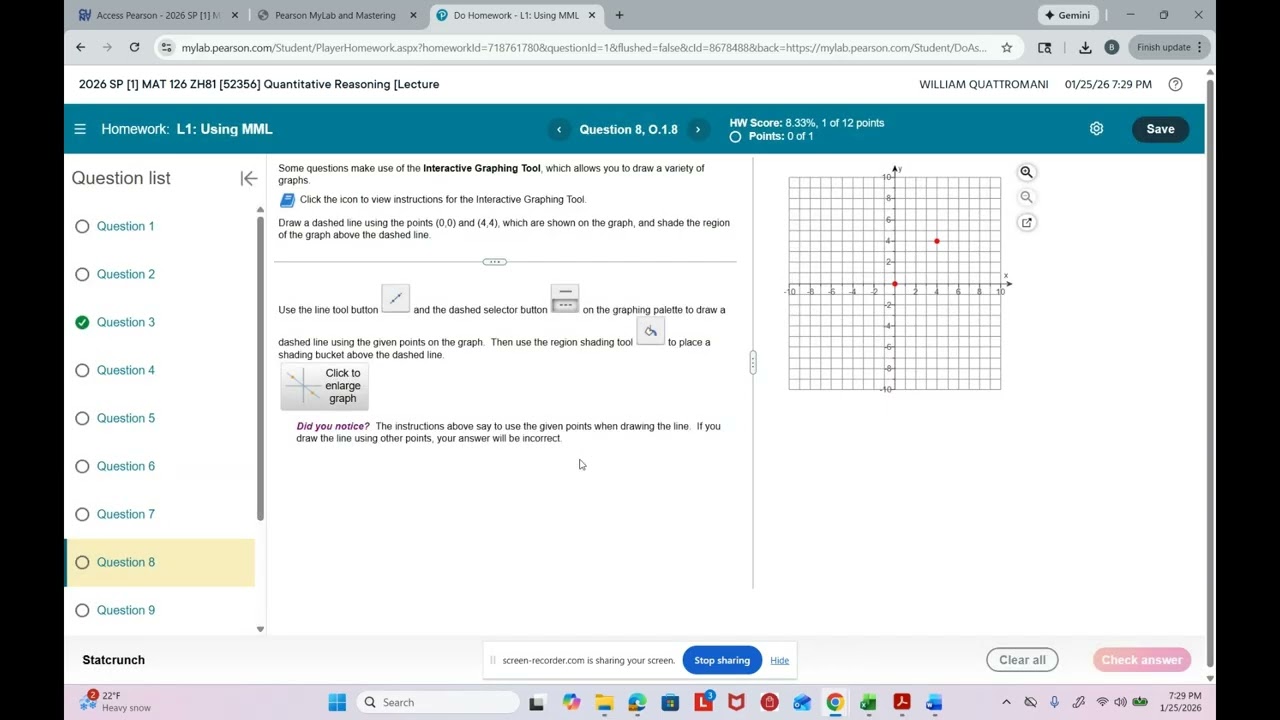Open Chrome from the taskbar
This screenshot has height=720, width=1280.
(x=835, y=702)
